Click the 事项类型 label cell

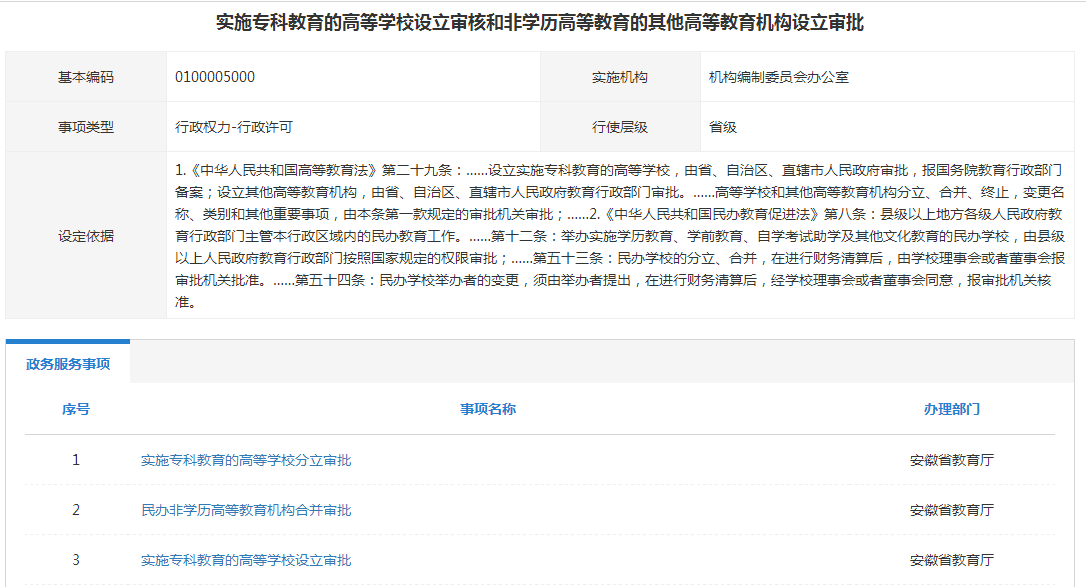[x=86, y=127]
